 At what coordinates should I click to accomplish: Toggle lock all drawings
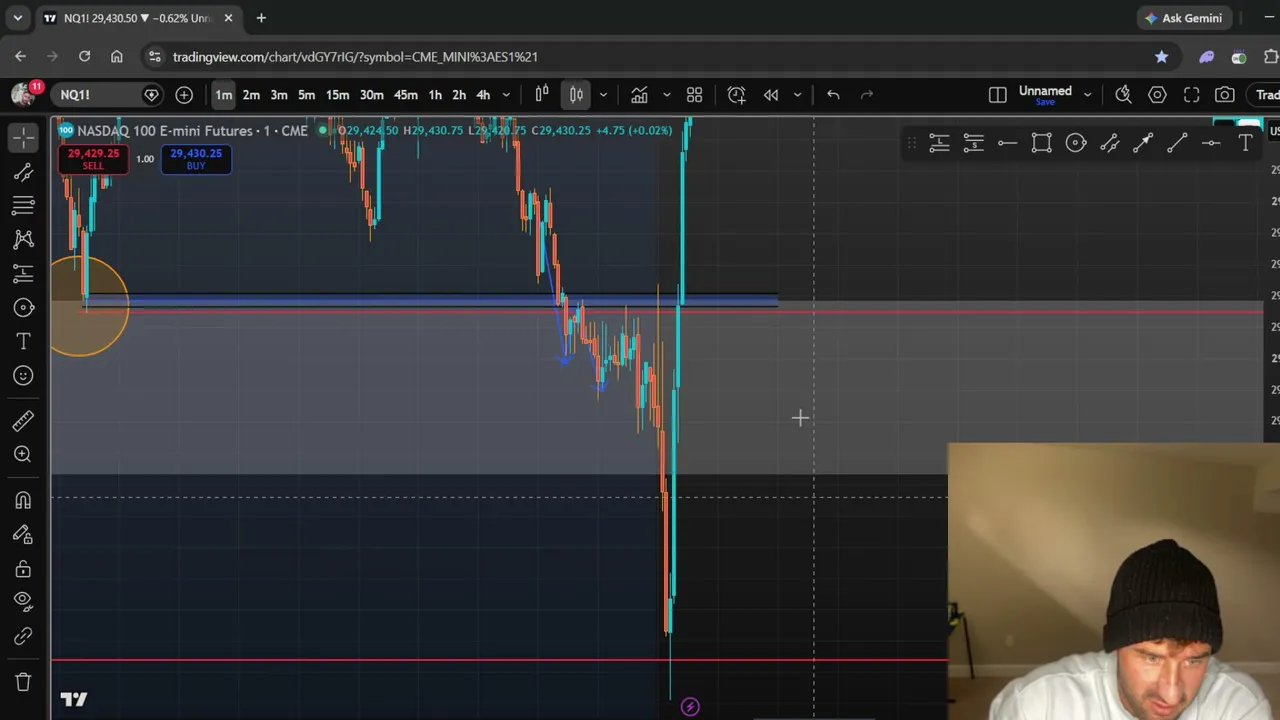click(x=23, y=569)
